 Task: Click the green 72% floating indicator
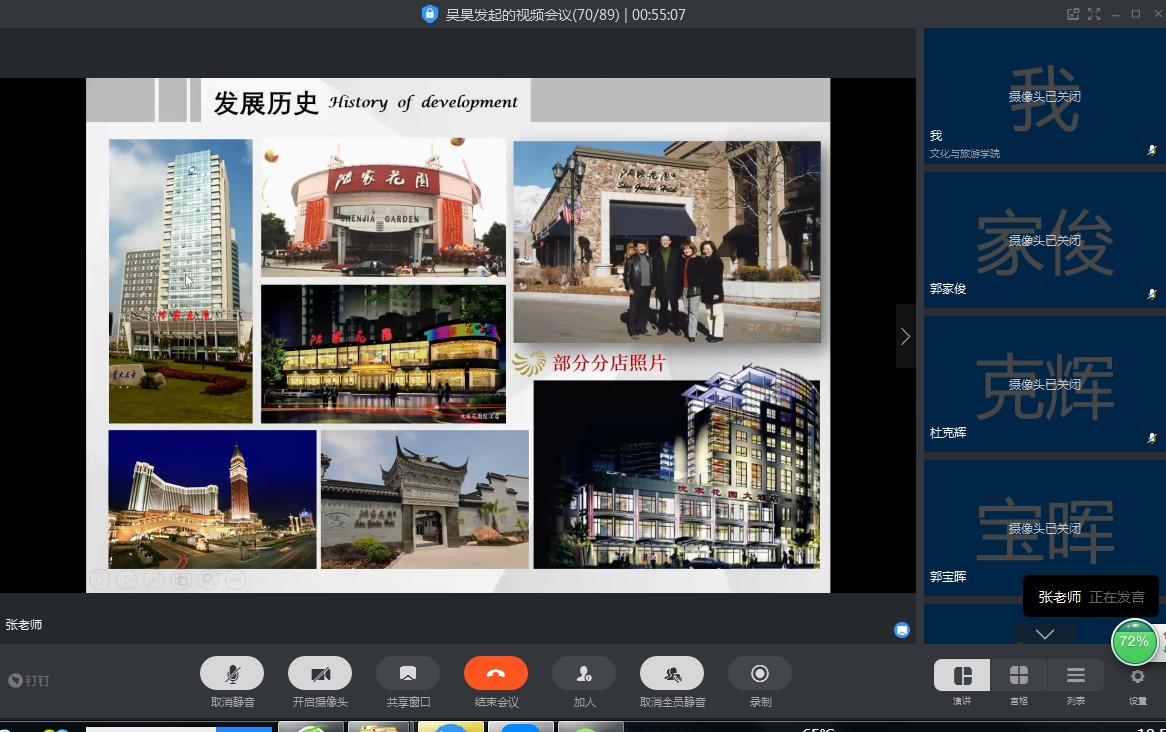point(1134,642)
